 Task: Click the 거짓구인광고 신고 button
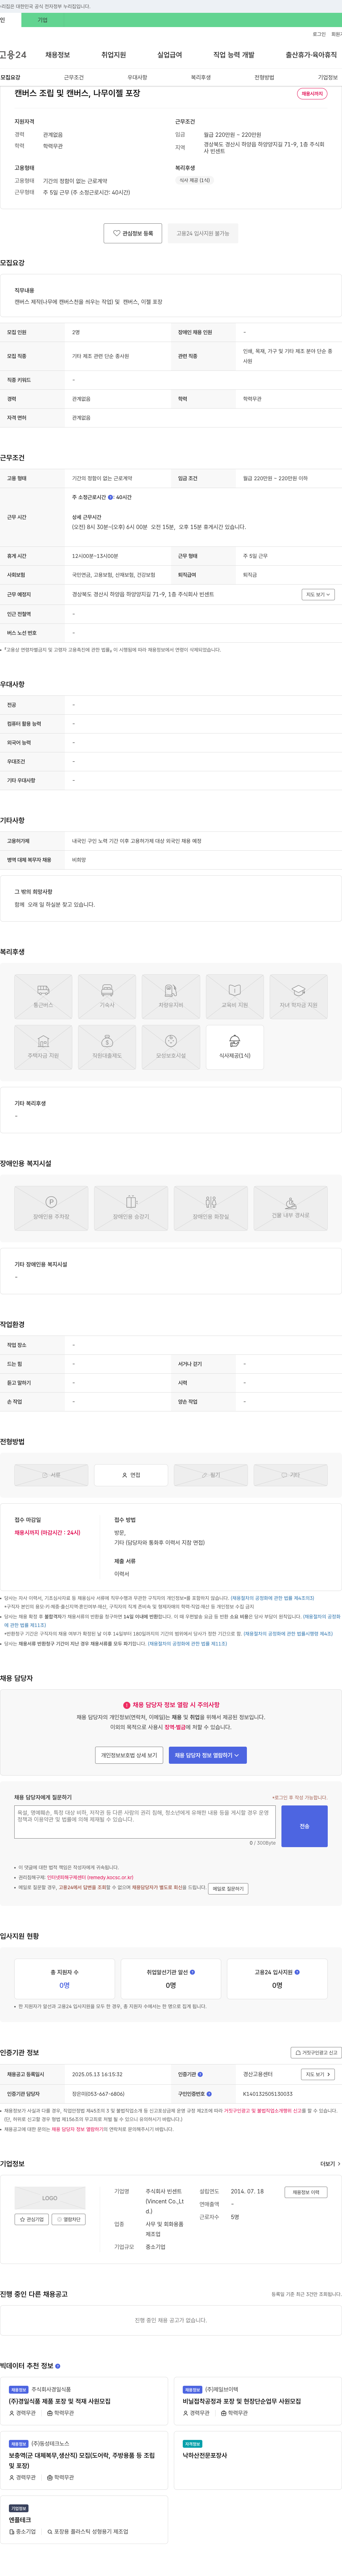[x=316, y=2053]
